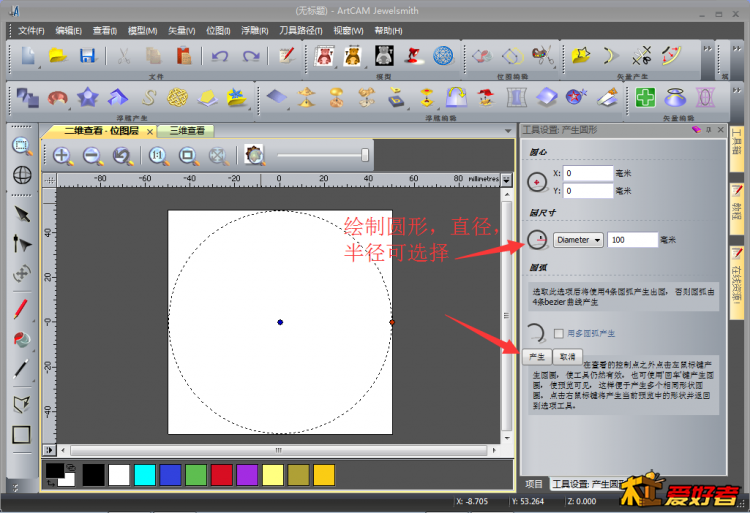
Task: Select the node editing tool in sidebar
Action: 22,243
